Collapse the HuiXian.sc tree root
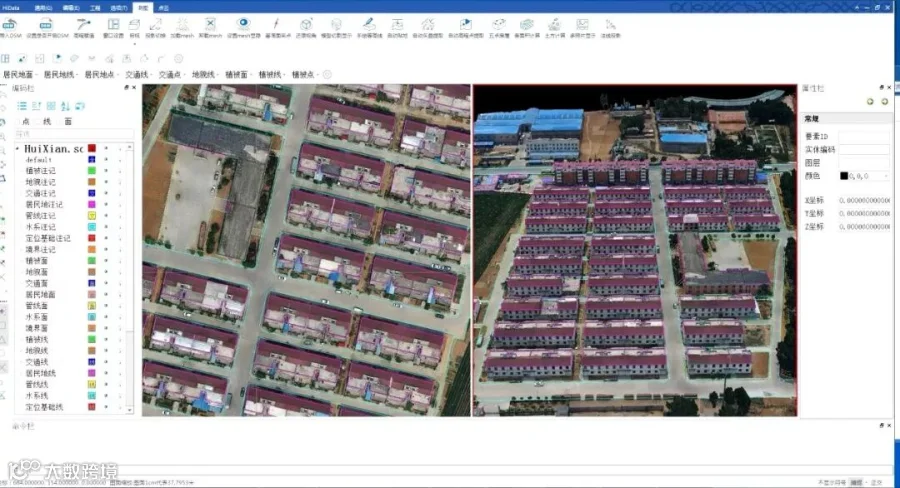900x488 pixels. pyautogui.click(x=17, y=149)
